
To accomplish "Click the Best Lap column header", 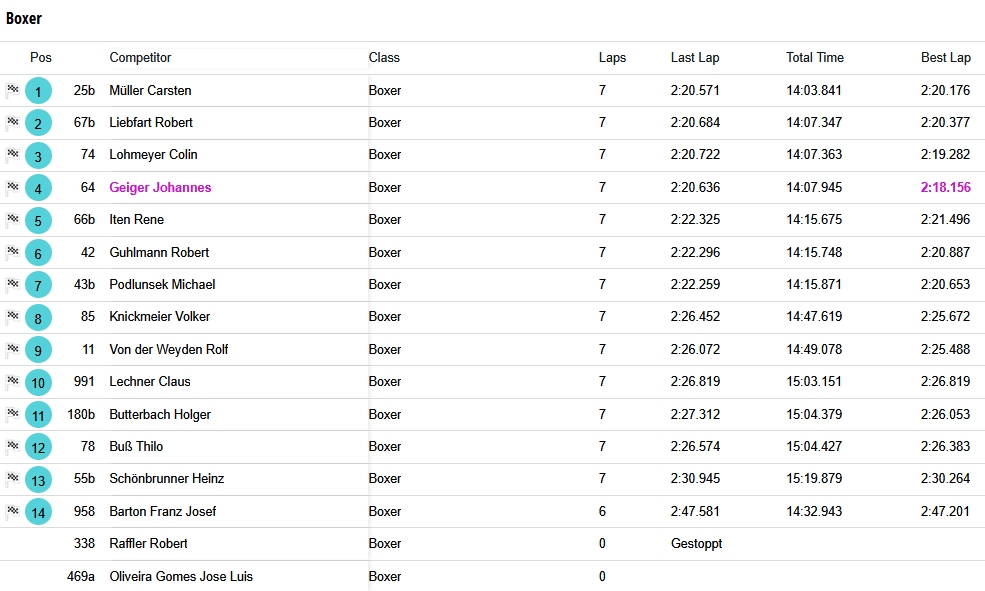I will click(945, 58).
